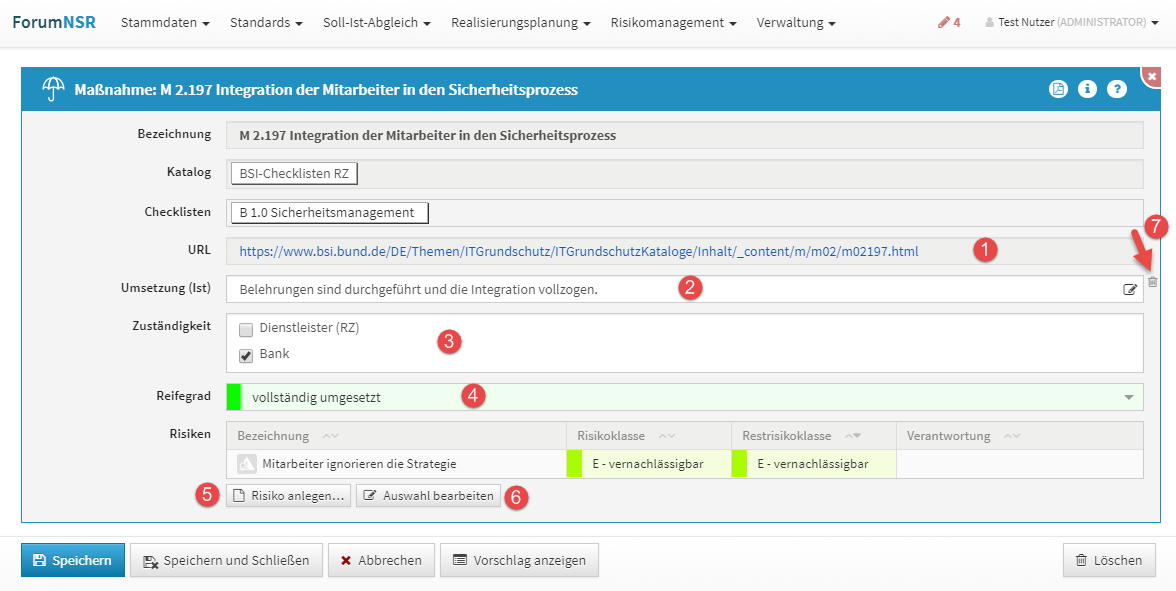Uncheck the Bank checkbox
Screen dimensions: 1176x591
(x=246, y=355)
